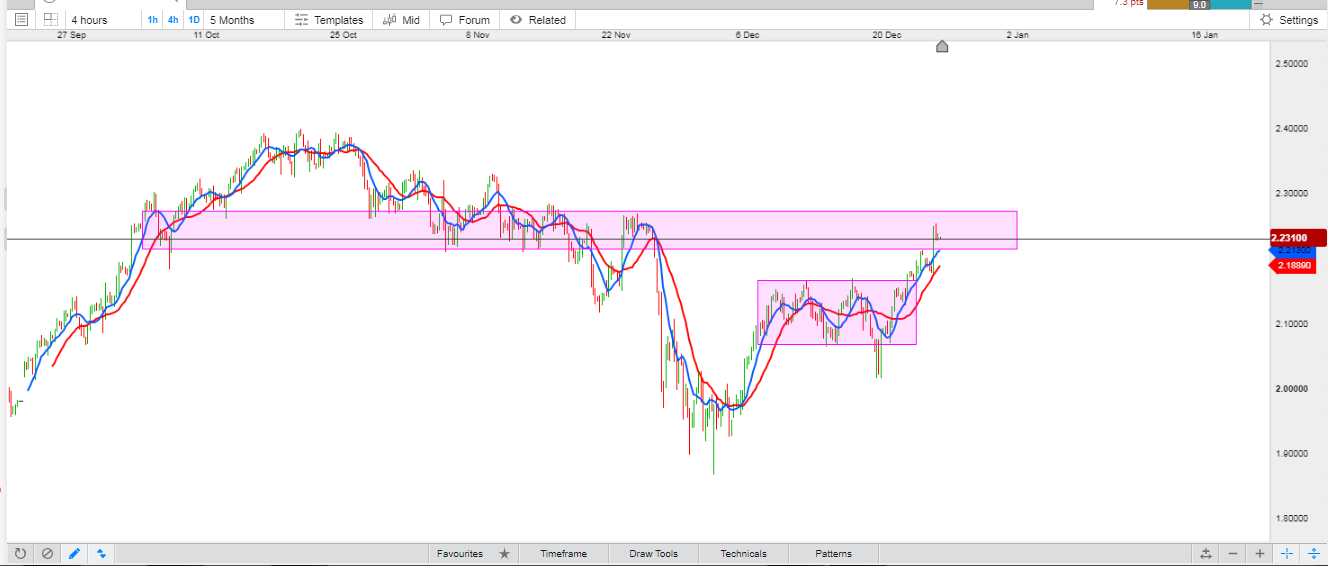Image resolution: width=1328 pixels, height=566 pixels.
Task: Open the Related markets menu
Action: [537, 20]
